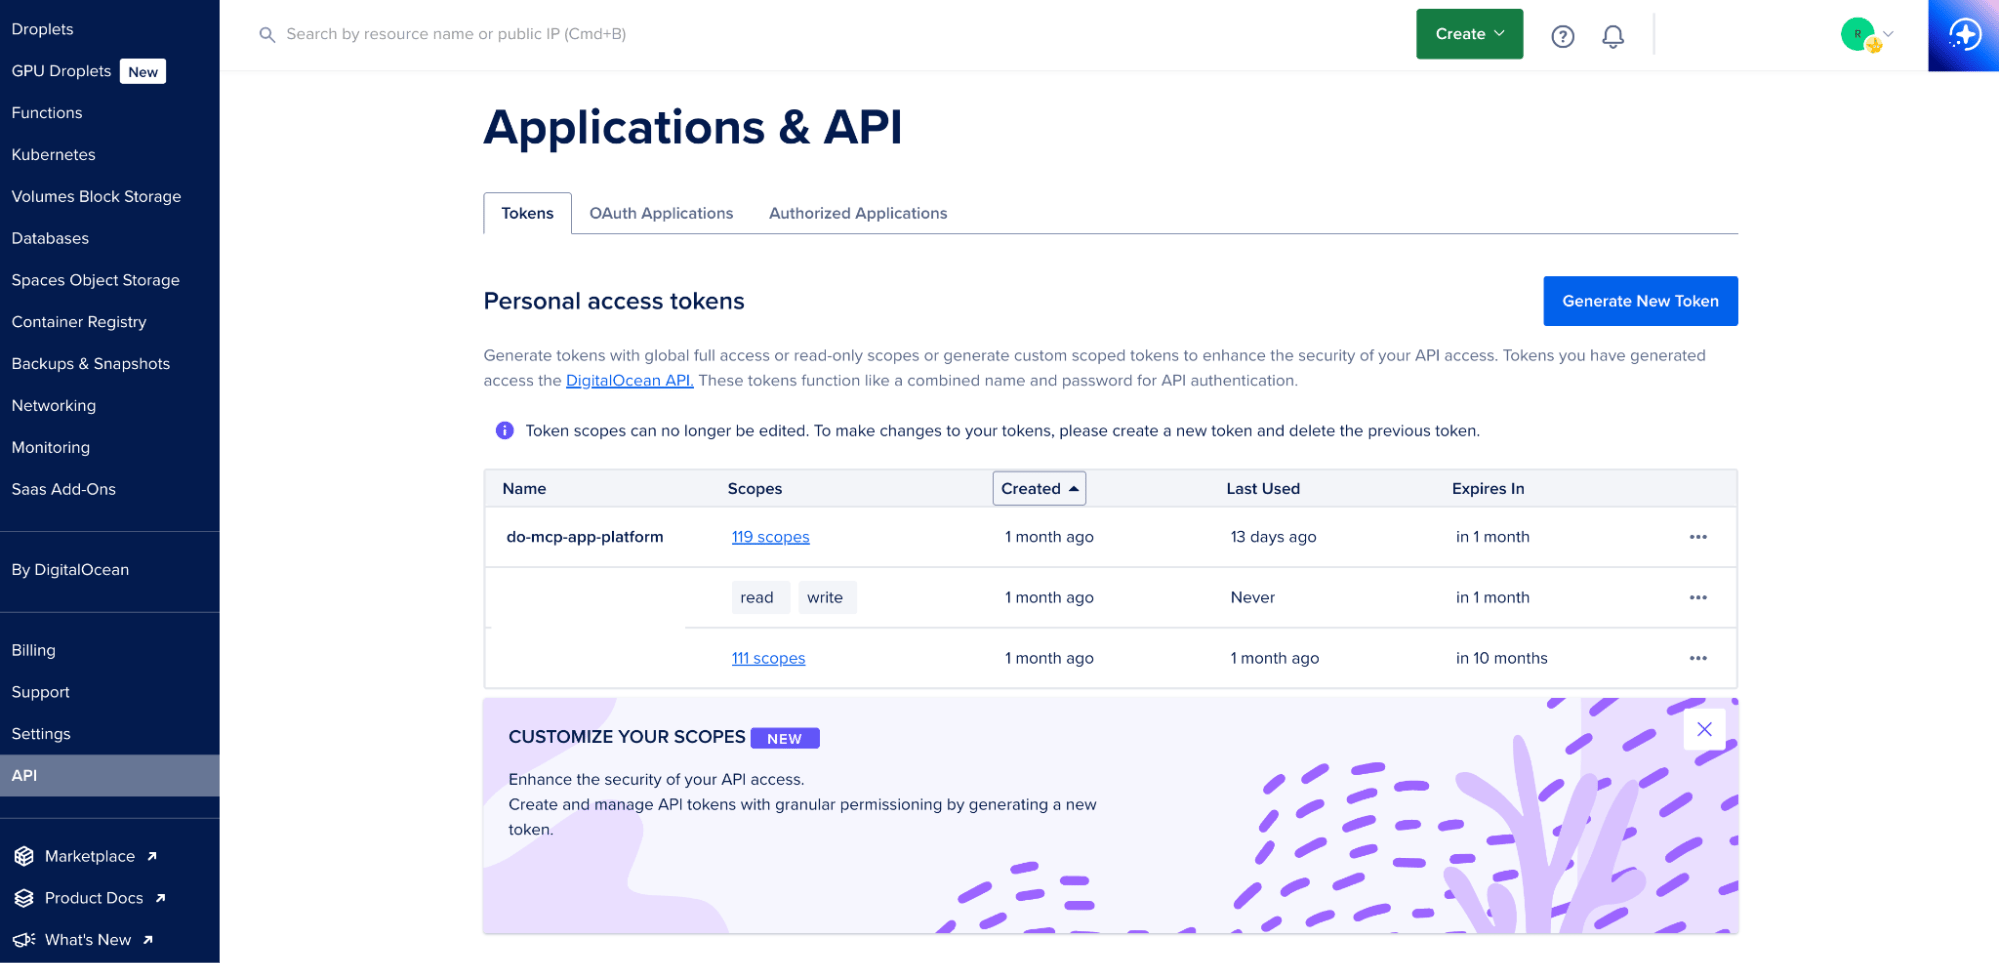The width and height of the screenshot is (1999, 964).
Task: Click the sparkle assistant icon in corner
Action: pyautogui.click(x=1964, y=35)
